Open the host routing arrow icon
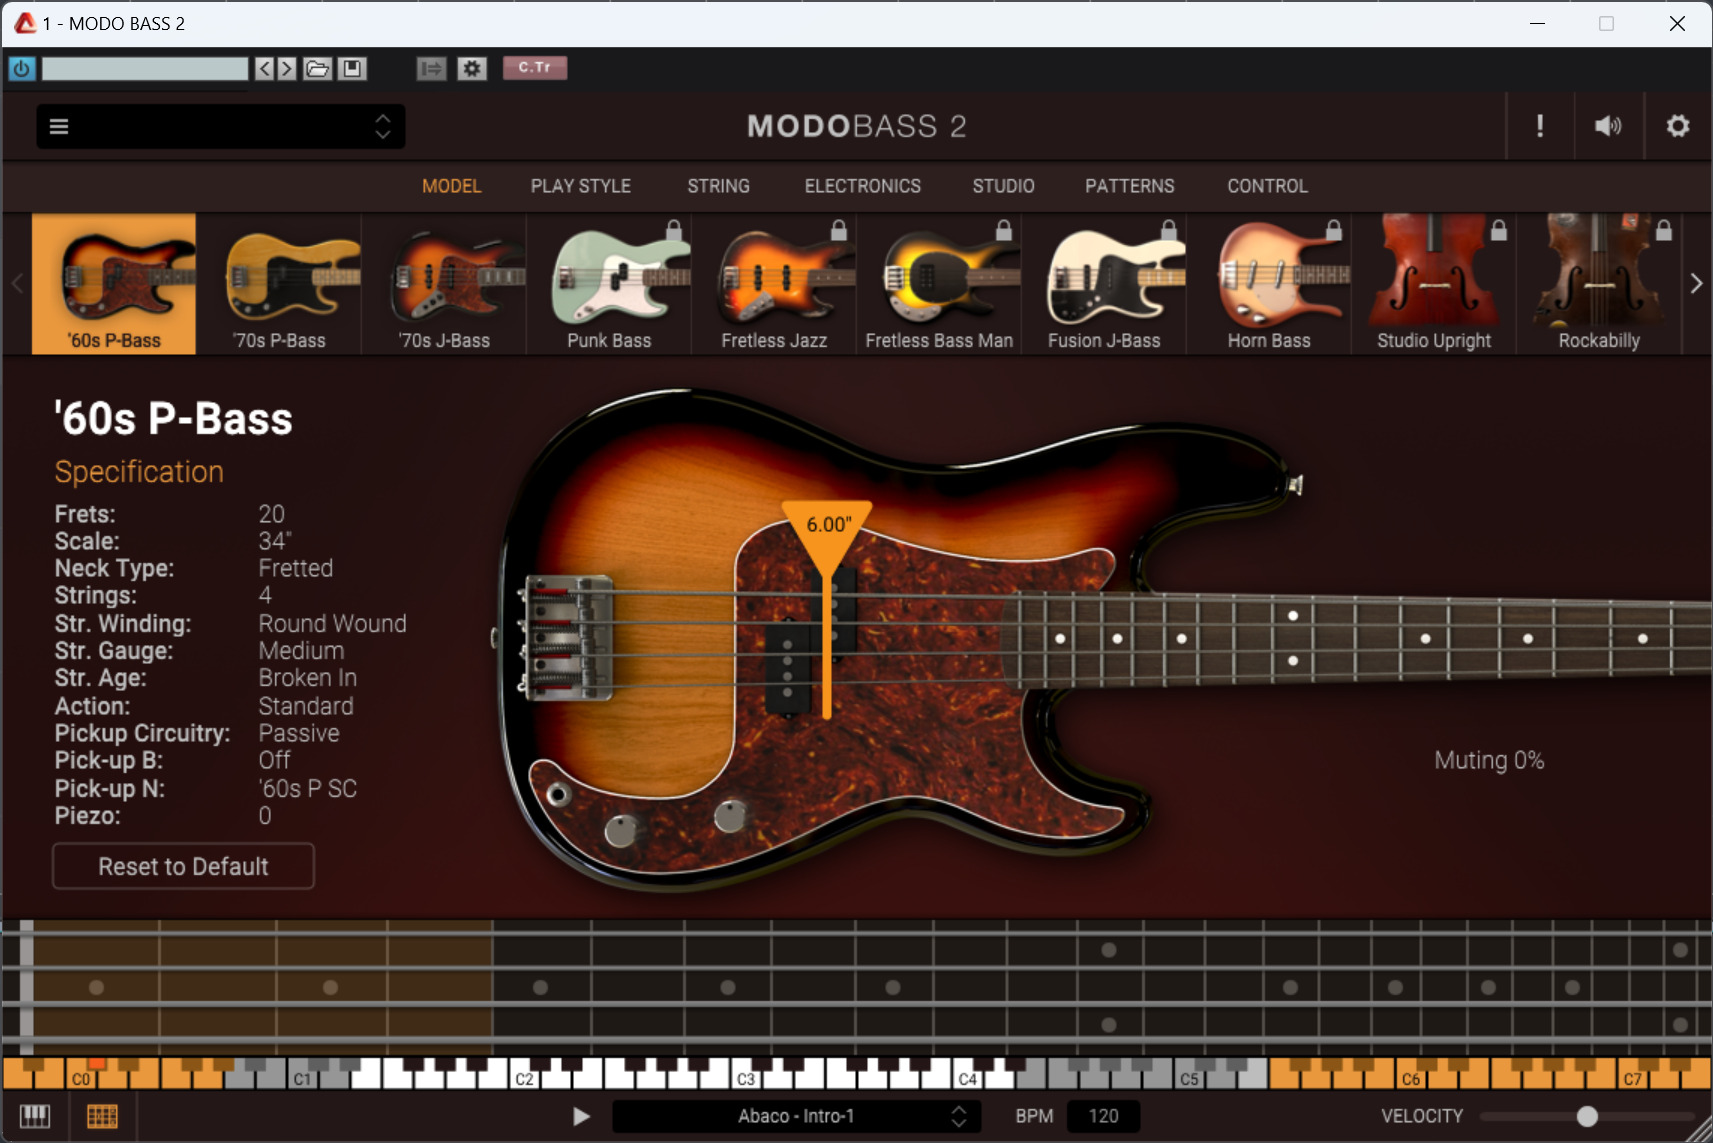The image size is (1713, 1143). pyautogui.click(x=431, y=68)
